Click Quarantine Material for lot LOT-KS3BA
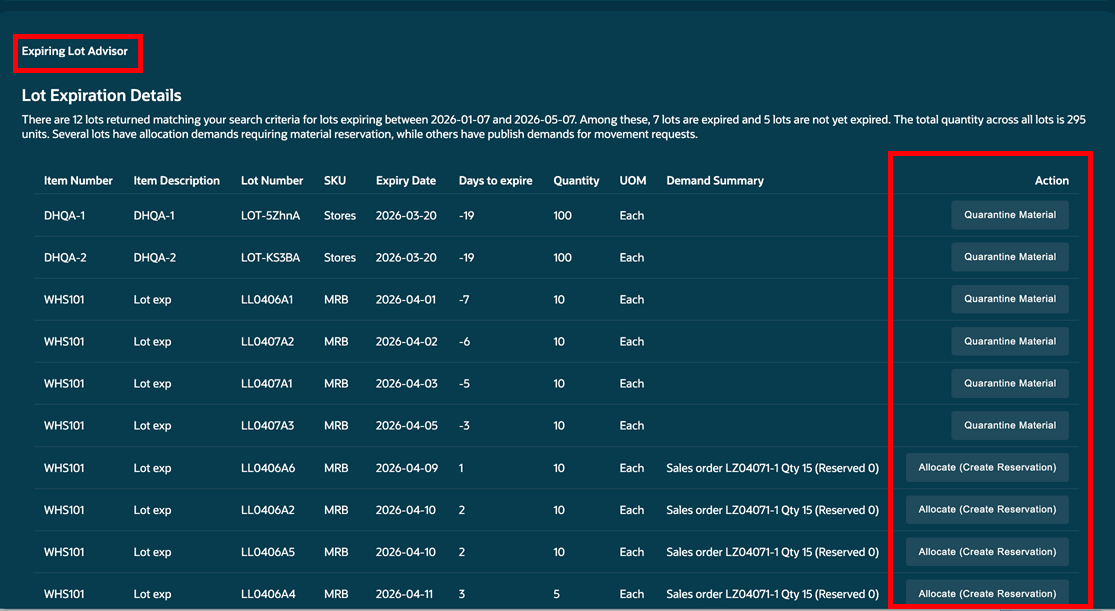Viewport: 1115px width, 611px height. point(1010,257)
